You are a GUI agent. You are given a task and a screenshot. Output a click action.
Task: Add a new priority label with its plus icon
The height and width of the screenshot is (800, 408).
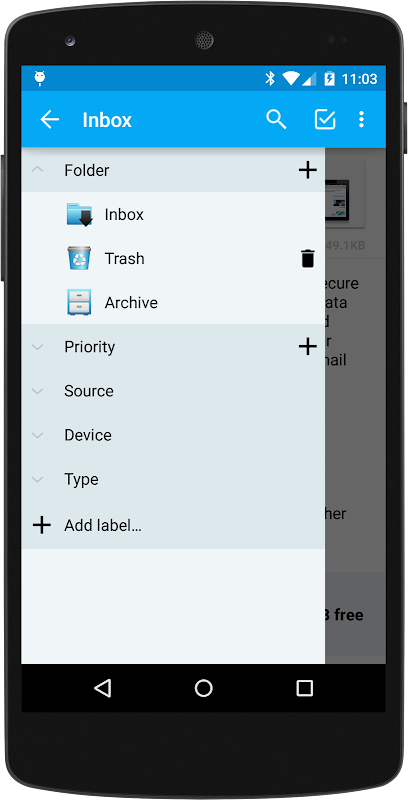click(308, 347)
